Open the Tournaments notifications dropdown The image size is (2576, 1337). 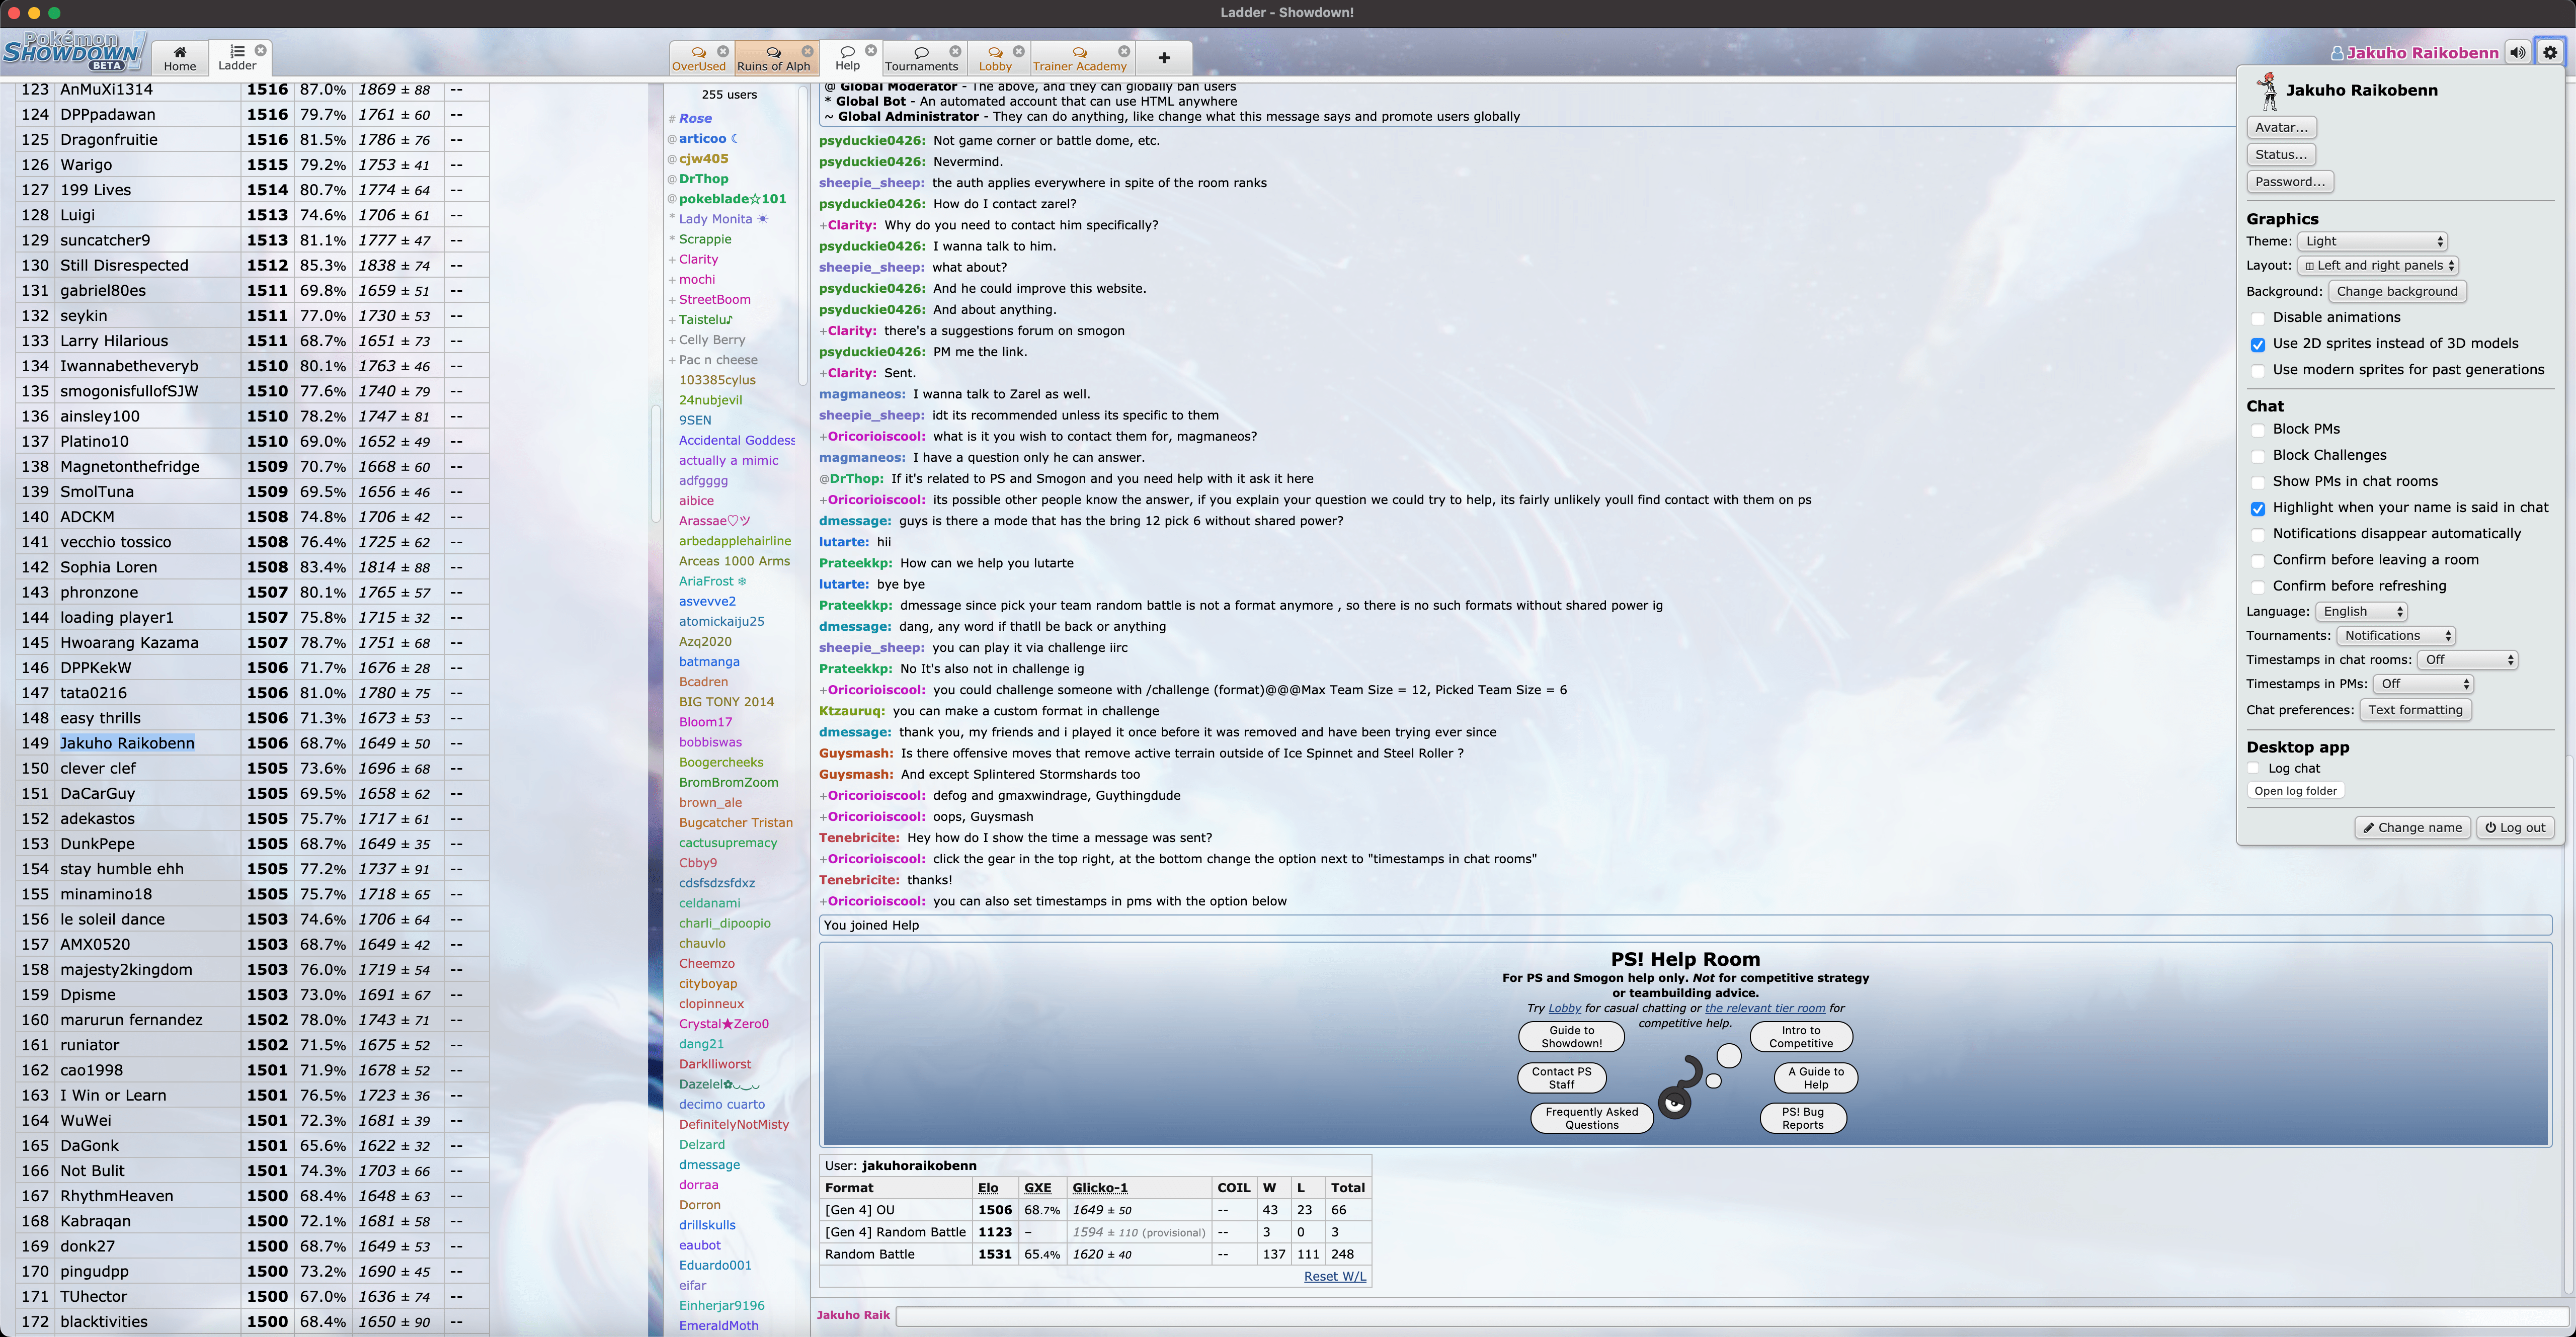(2395, 635)
